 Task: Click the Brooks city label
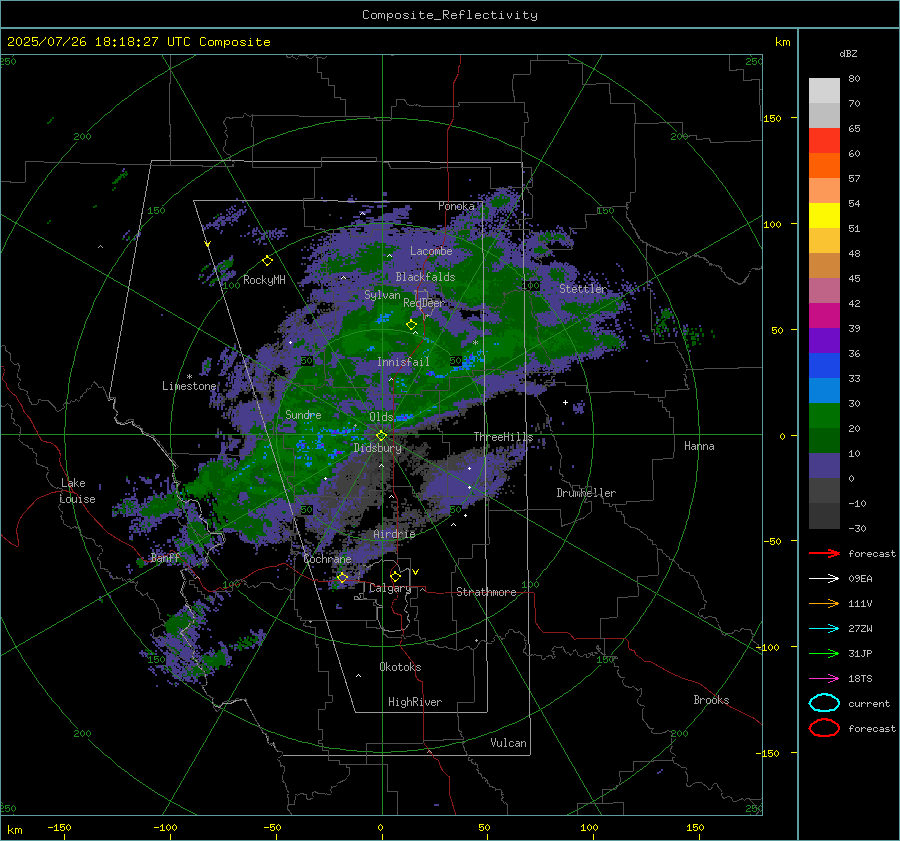click(x=711, y=700)
